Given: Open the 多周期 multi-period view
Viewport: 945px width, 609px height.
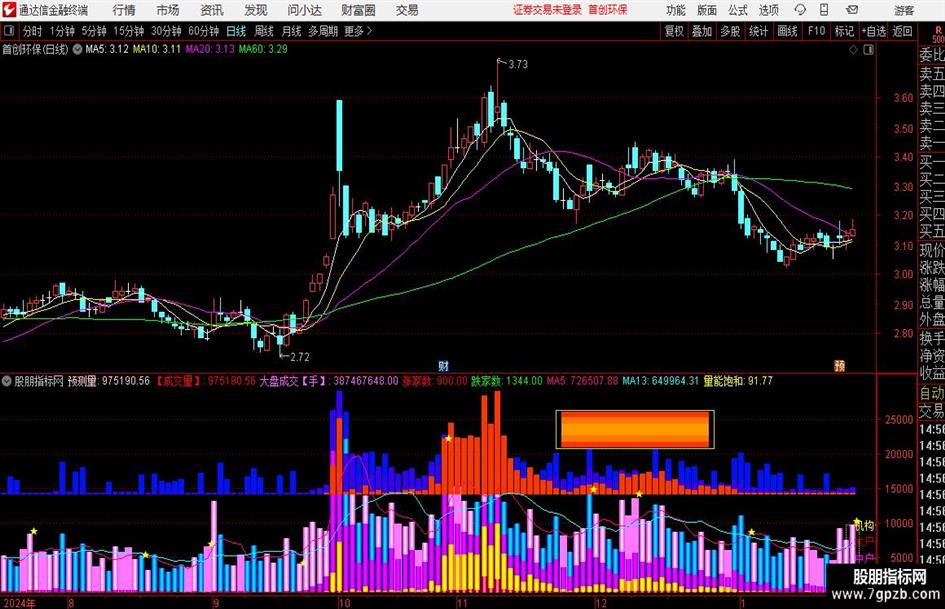Looking at the screenshot, I should click(322, 31).
